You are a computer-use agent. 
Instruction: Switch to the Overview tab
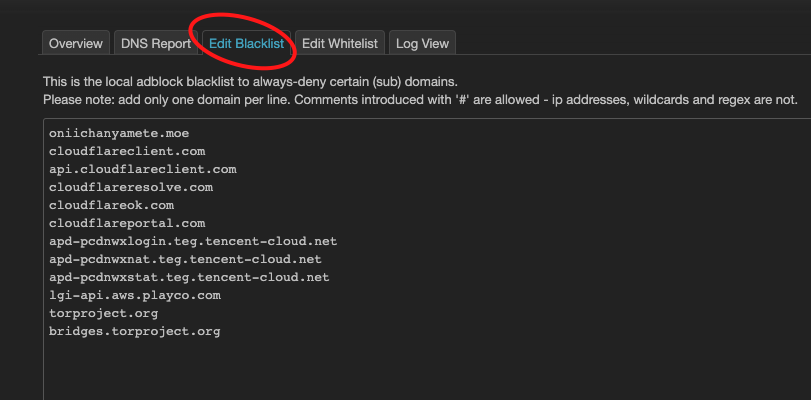pos(76,43)
